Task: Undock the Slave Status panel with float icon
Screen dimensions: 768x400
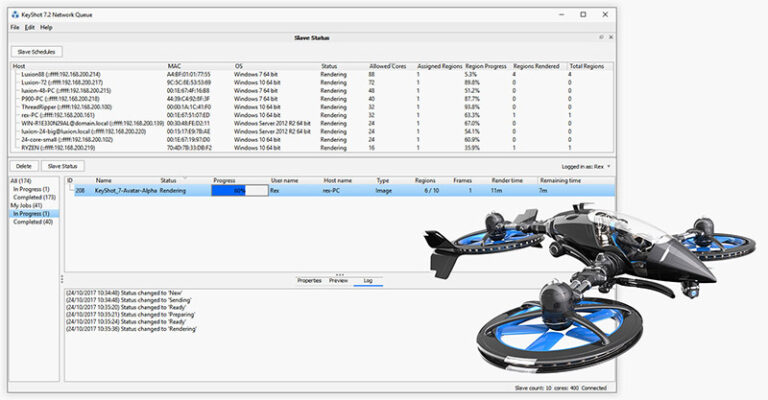Action: [x=601, y=37]
